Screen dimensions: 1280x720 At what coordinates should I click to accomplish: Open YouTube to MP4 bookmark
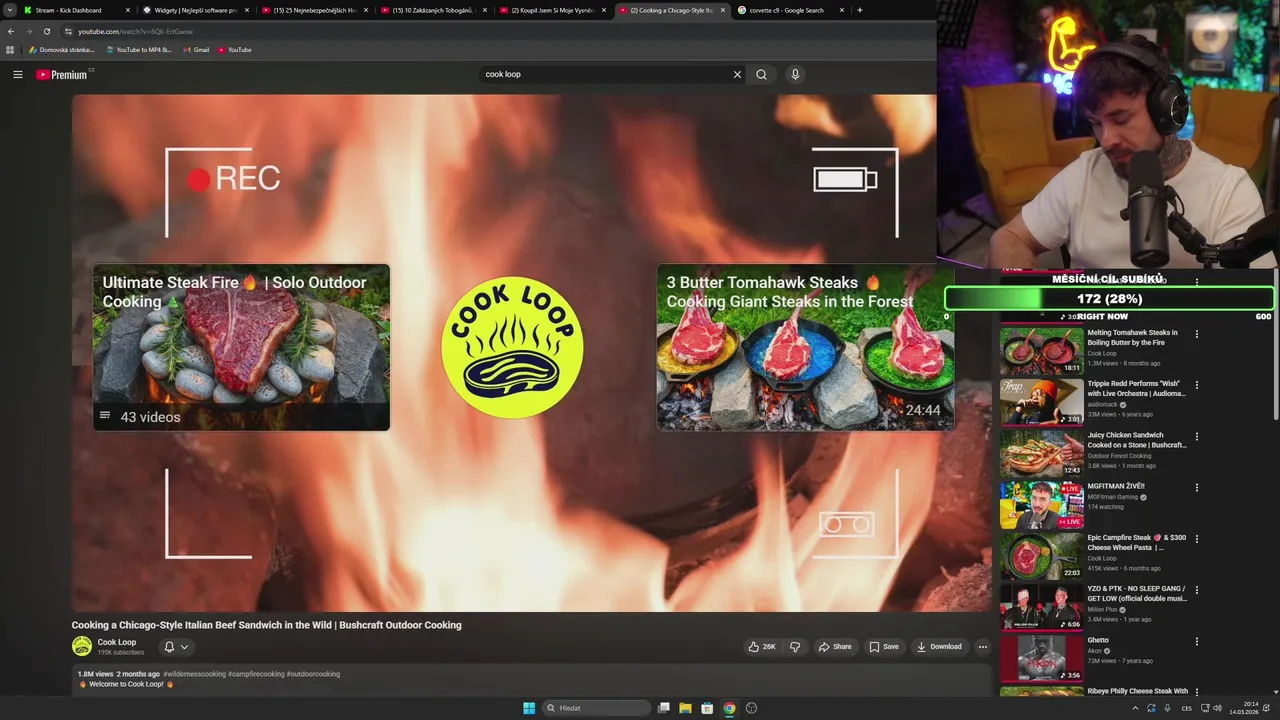139,50
